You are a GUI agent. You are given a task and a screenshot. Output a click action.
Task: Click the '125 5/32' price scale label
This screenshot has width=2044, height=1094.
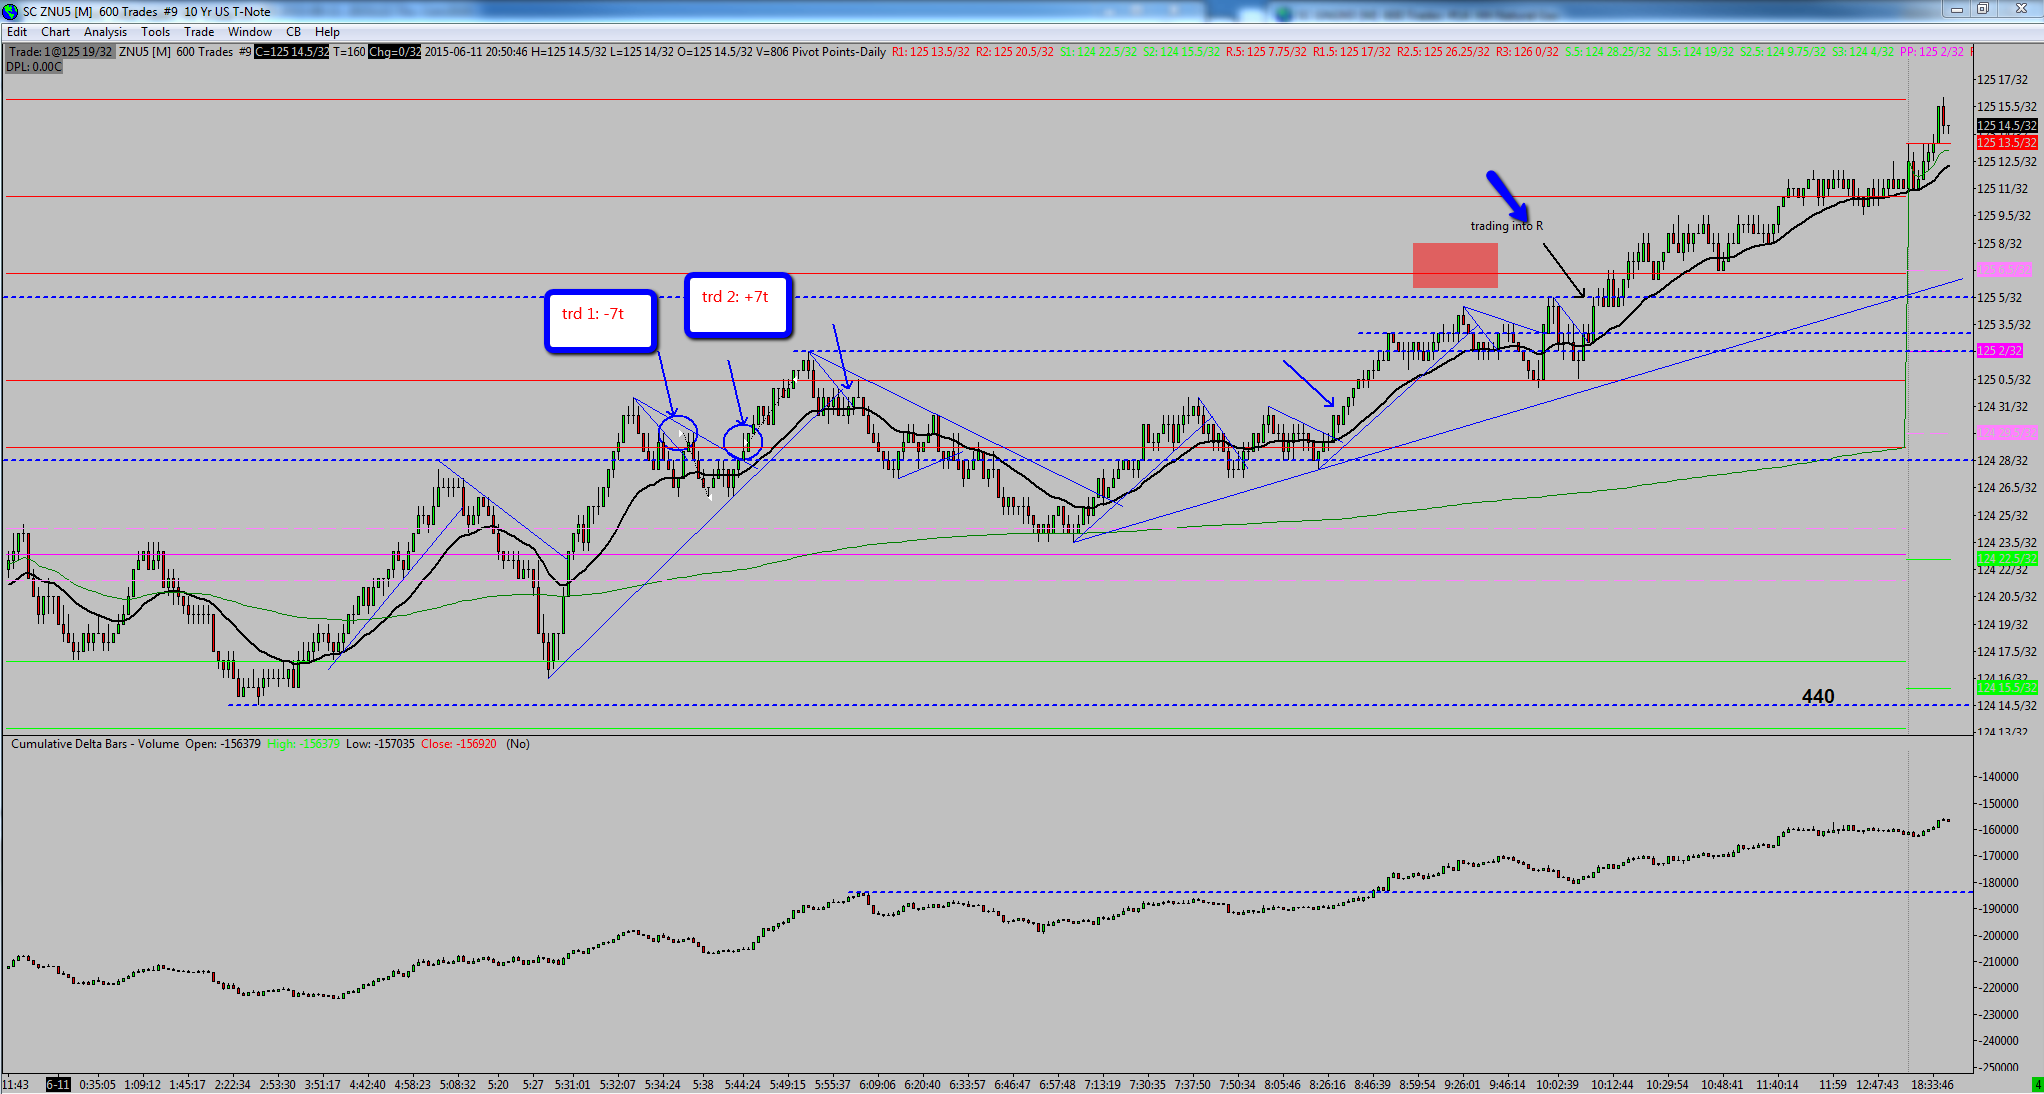pos(1999,298)
